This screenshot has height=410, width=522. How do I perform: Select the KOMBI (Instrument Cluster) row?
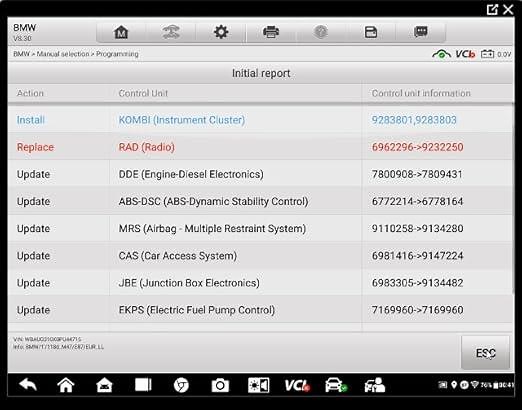[x=261, y=120]
